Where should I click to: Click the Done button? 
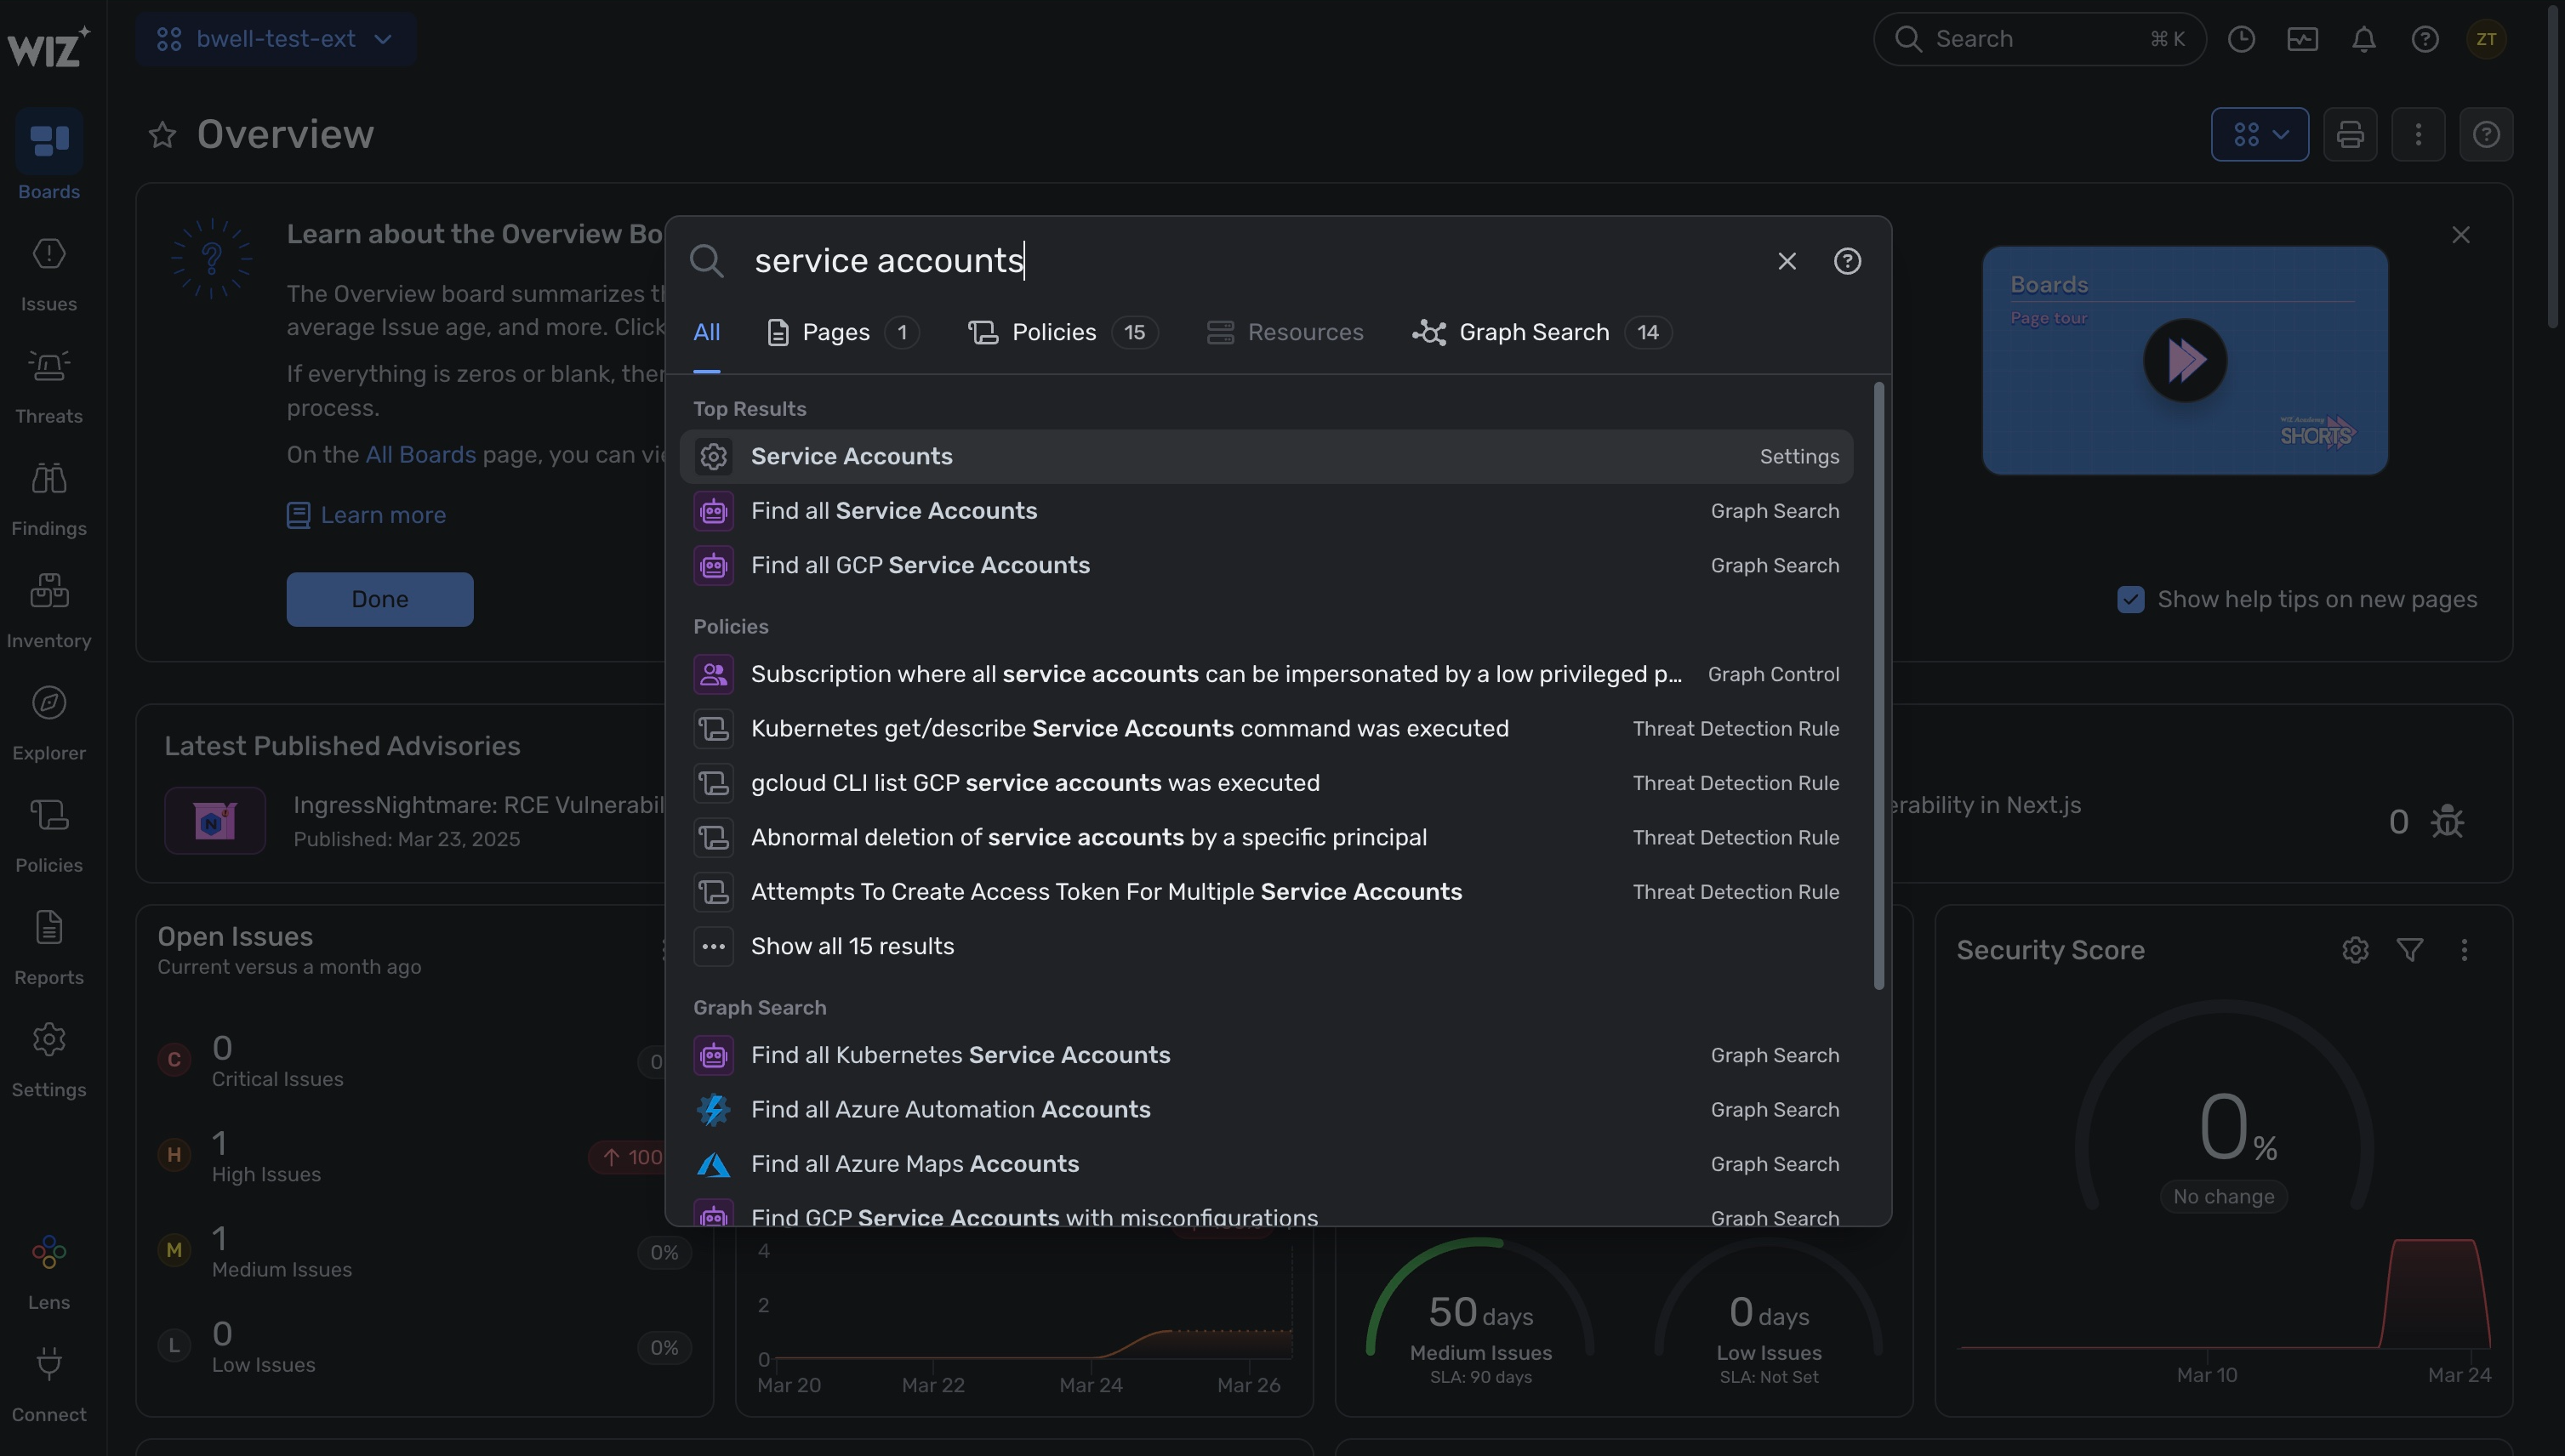click(x=380, y=599)
